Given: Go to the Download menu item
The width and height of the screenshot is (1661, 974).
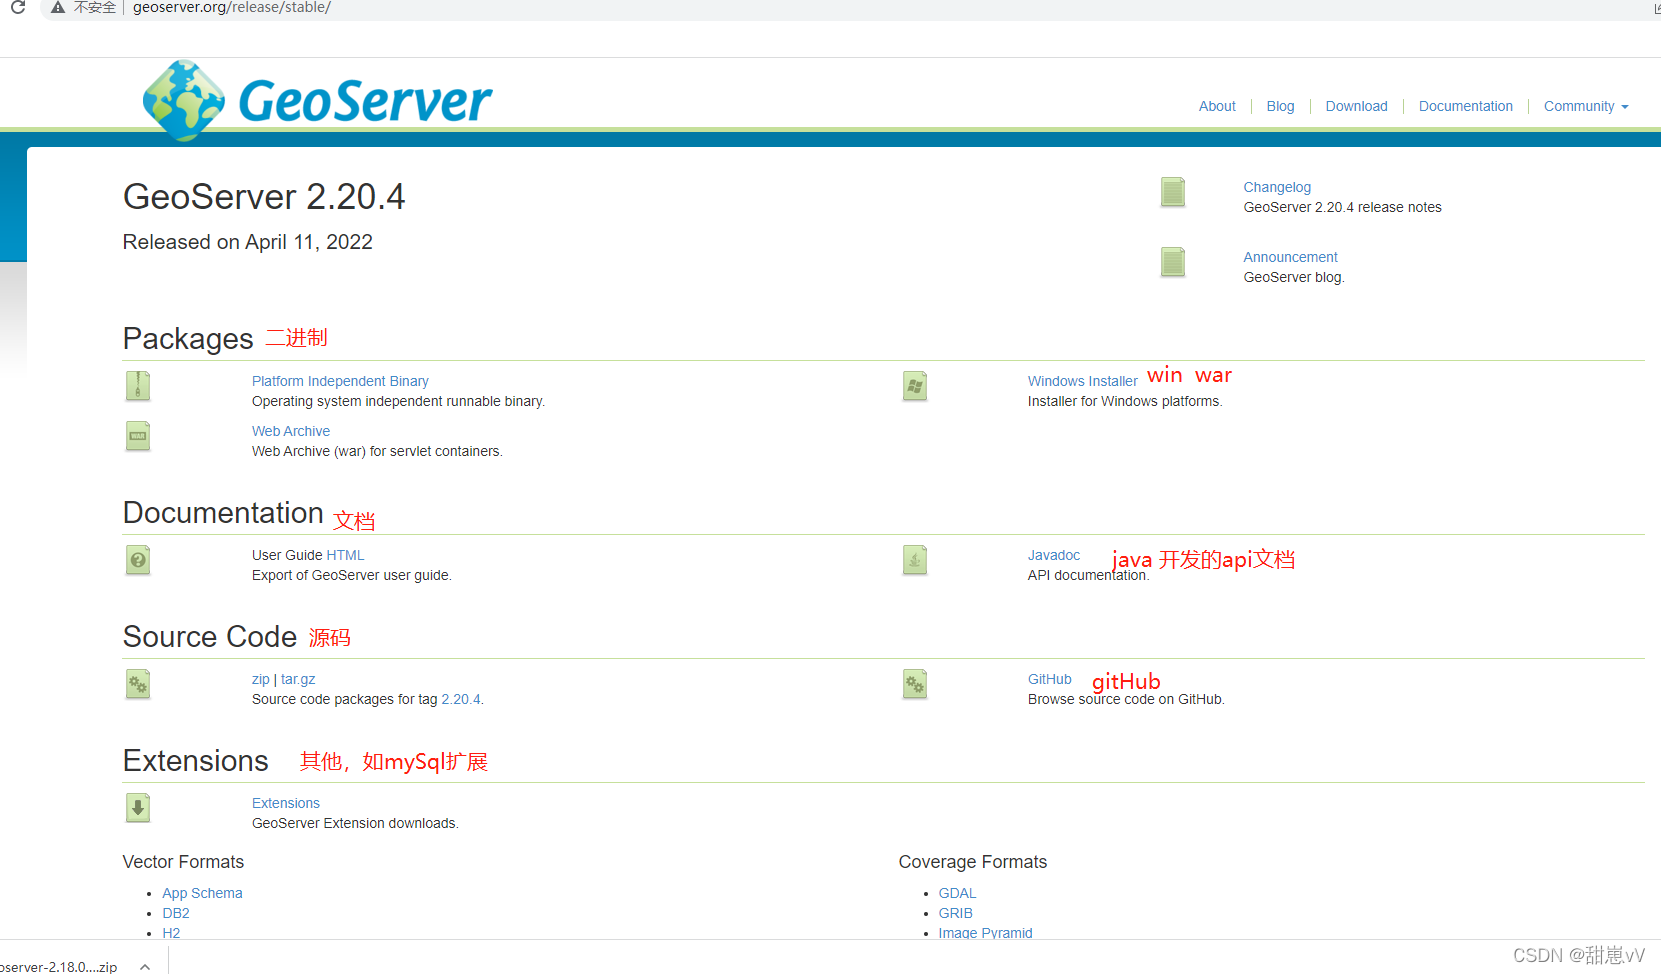Looking at the screenshot, I should (x=1356, y=106).
